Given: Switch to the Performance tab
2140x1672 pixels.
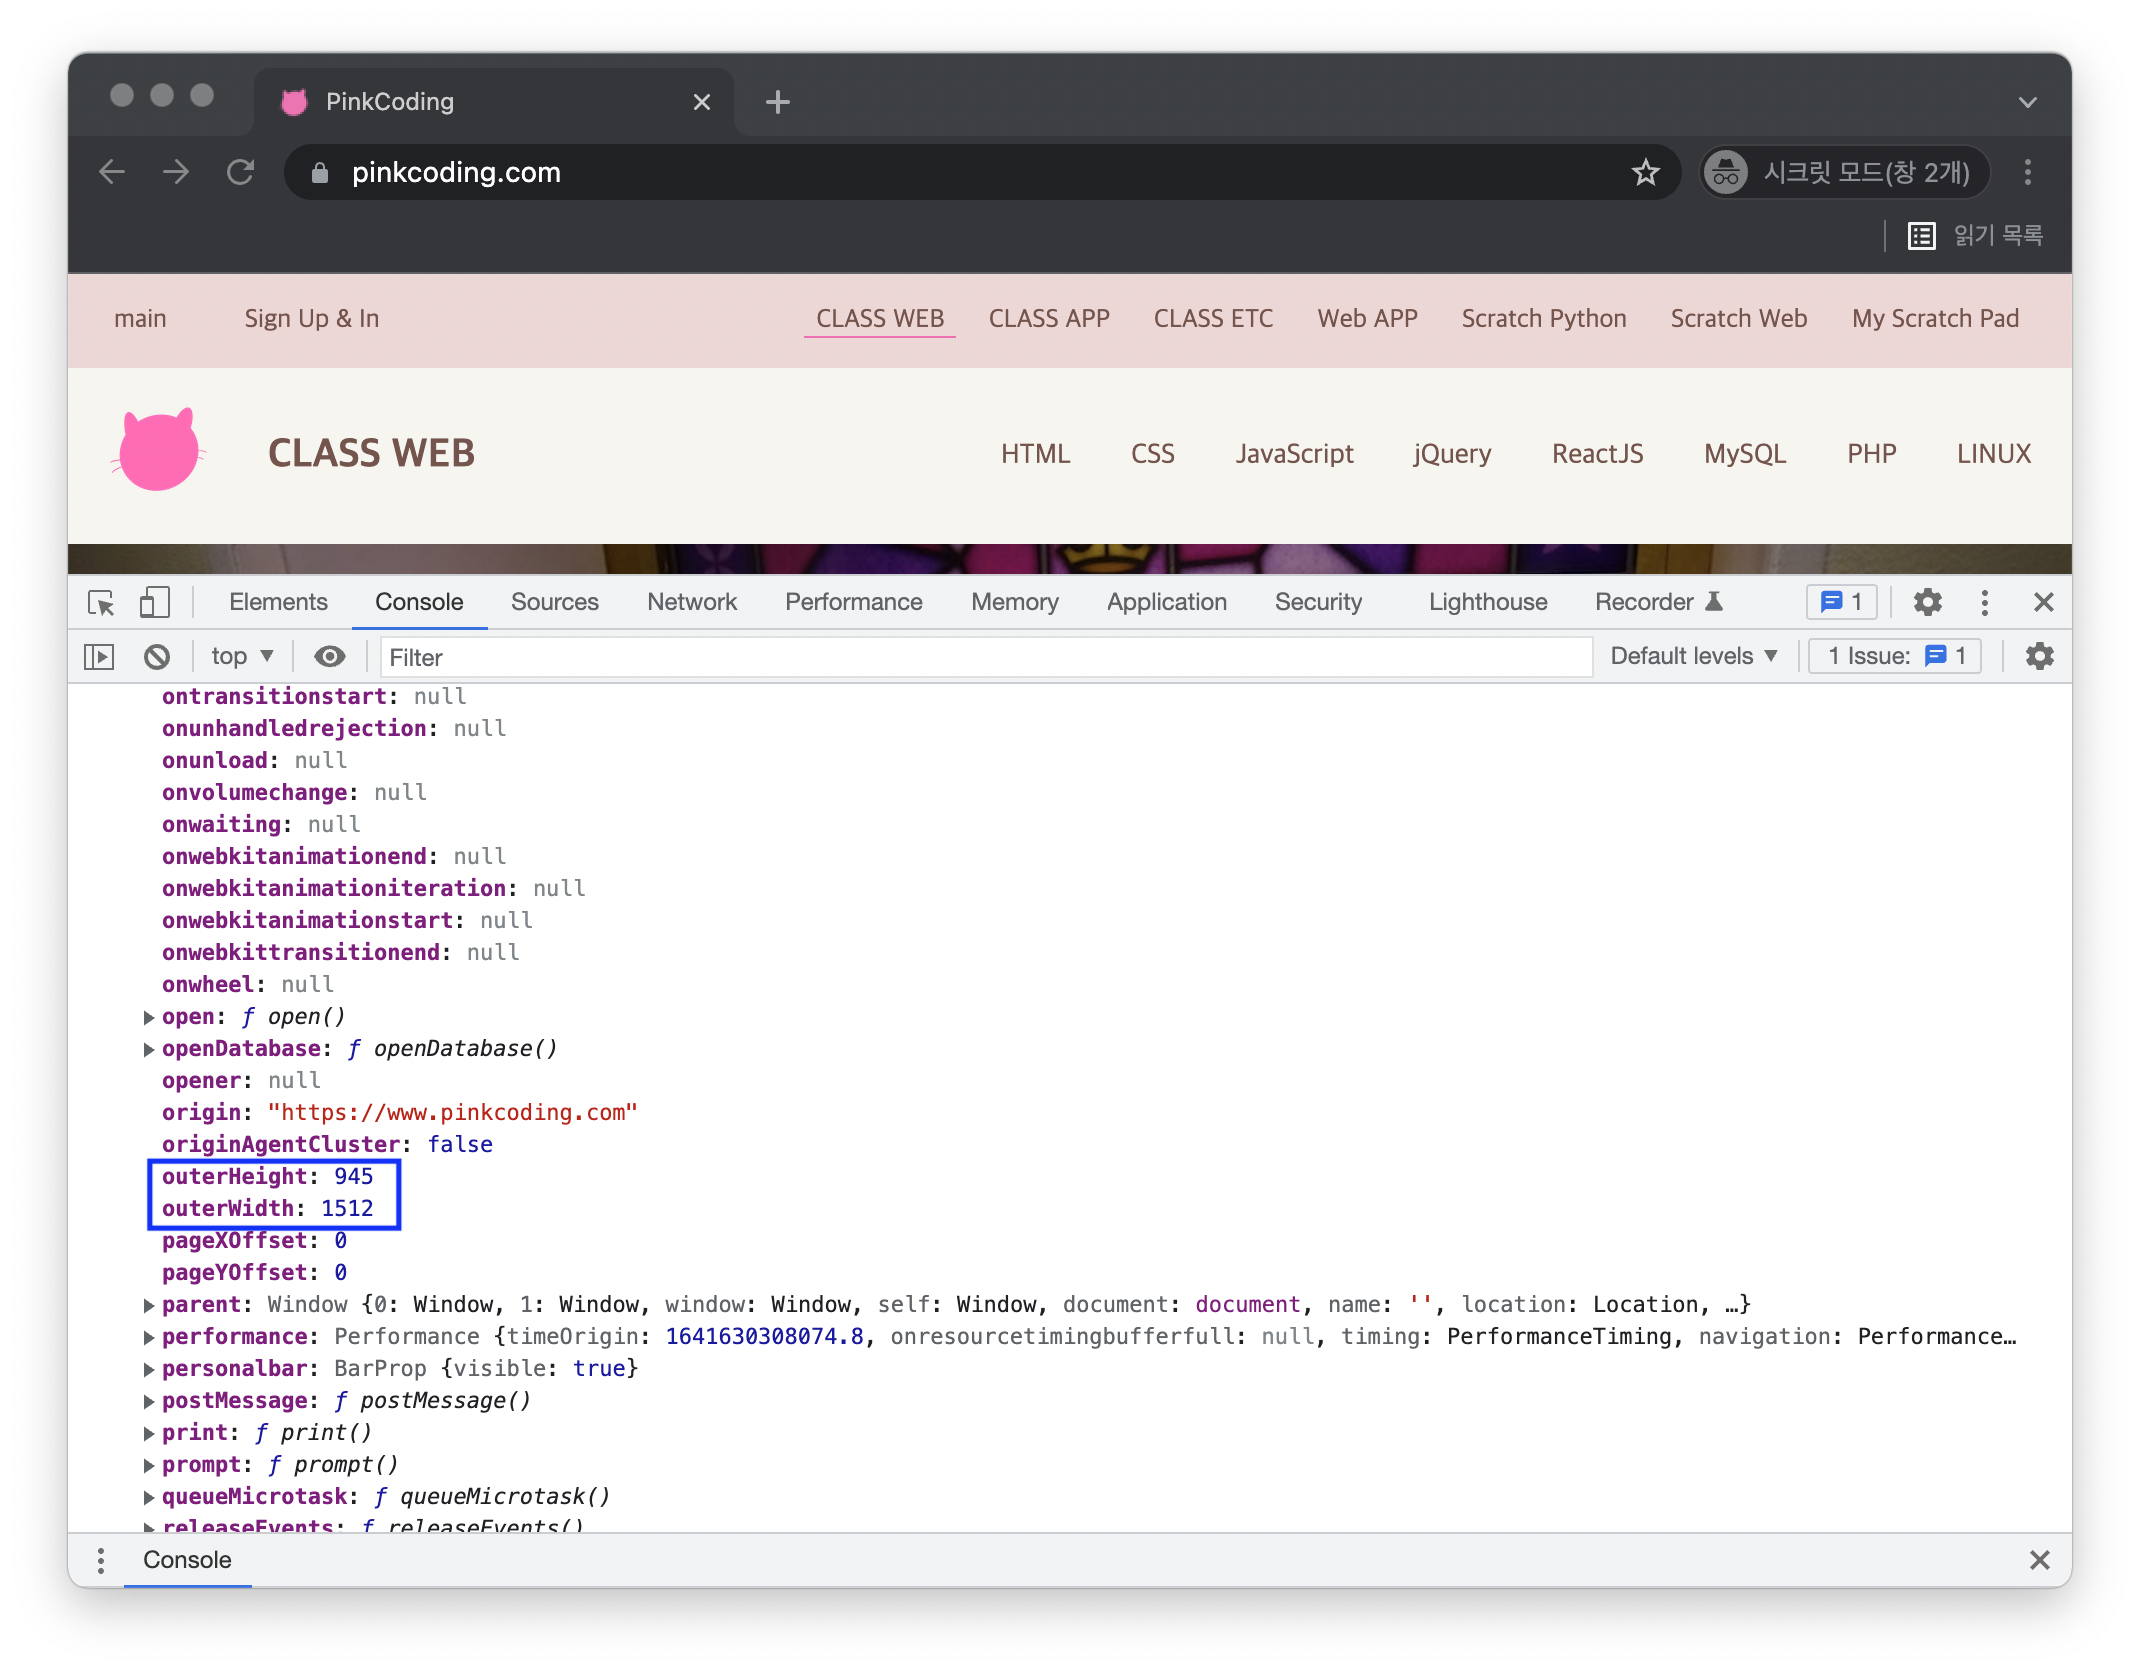Looking at the screenshot, I should pos(854,602).
